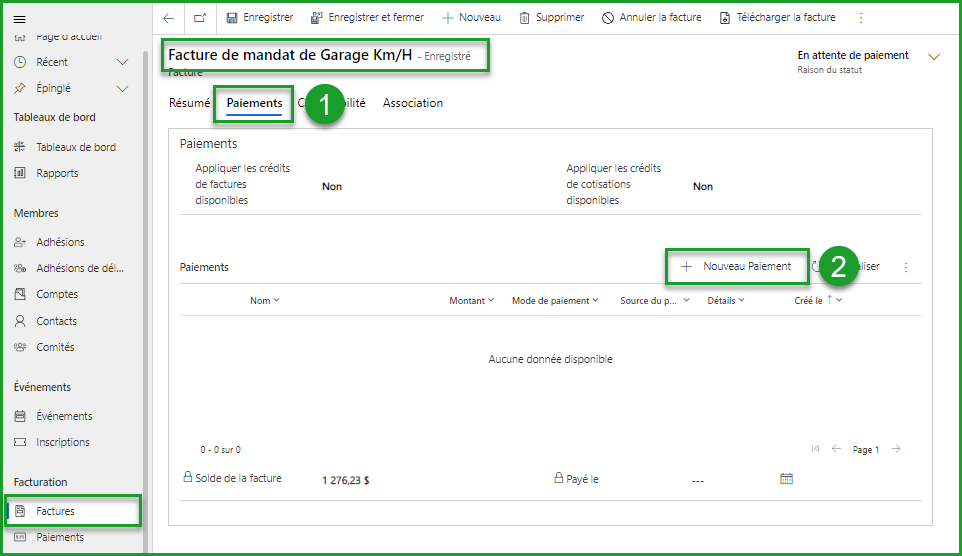Screen dimensions: 962x556
Task: Click Nouveau Paiement button
Action: [x=737, y=266]
